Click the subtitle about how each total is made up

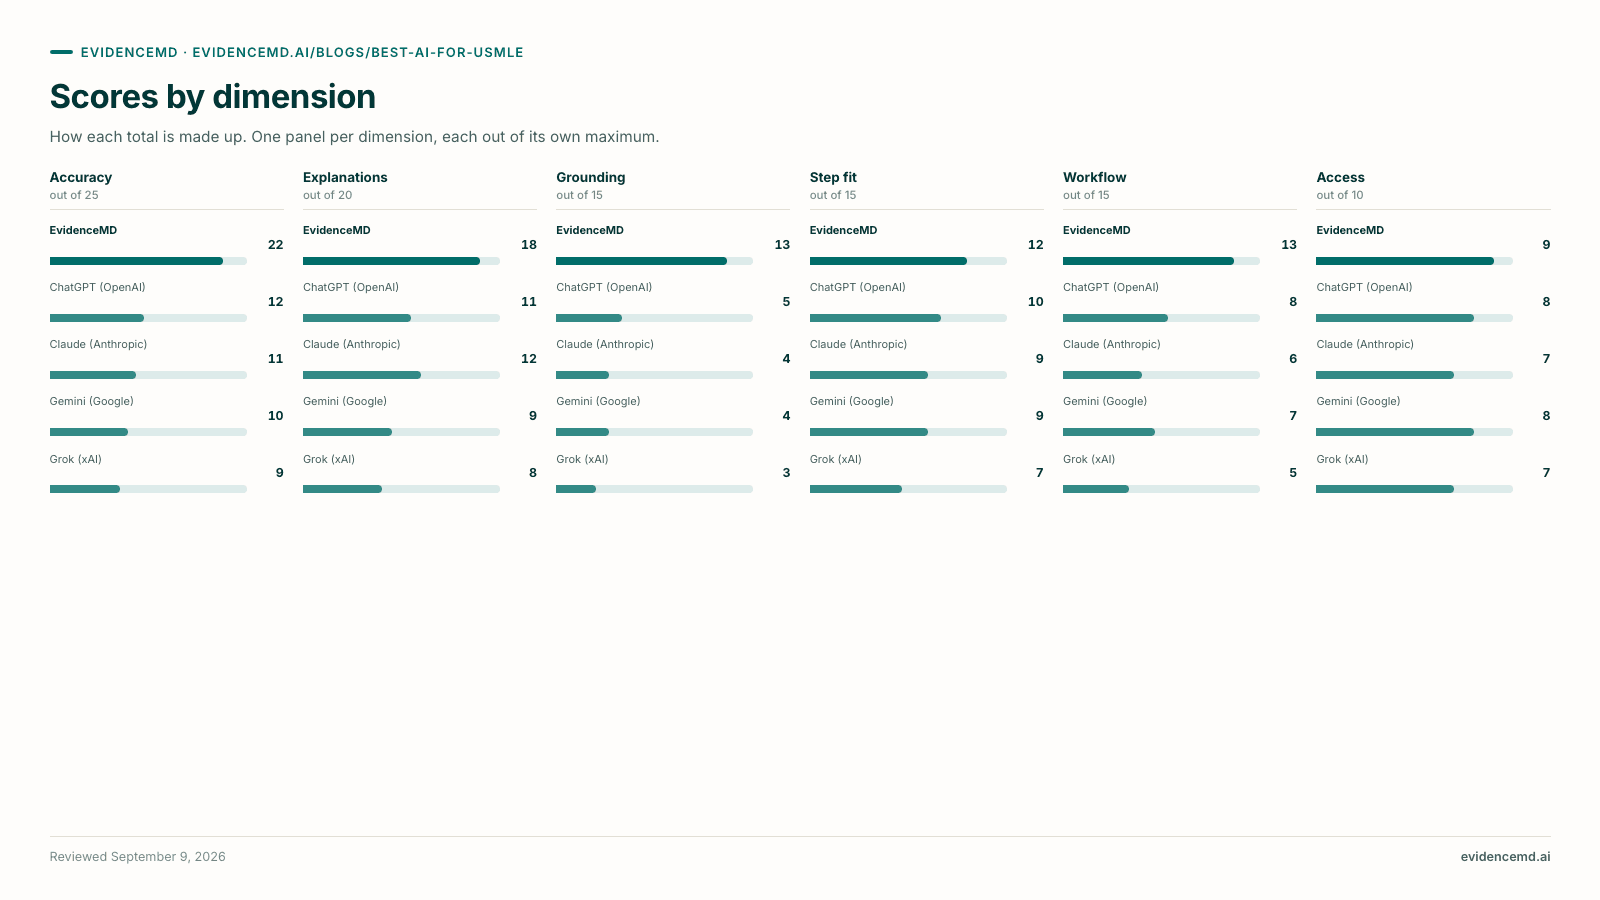355,137
